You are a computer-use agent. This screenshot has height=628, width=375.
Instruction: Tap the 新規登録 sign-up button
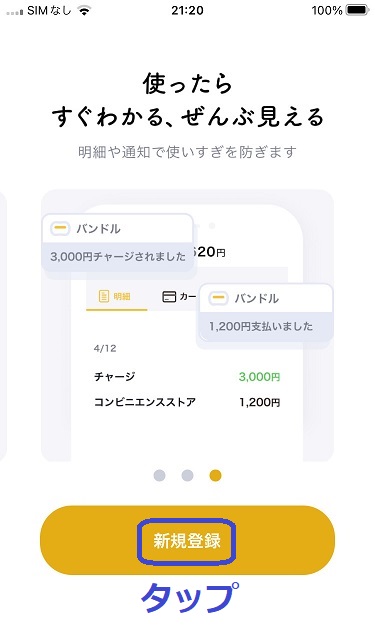coord(187,540)
